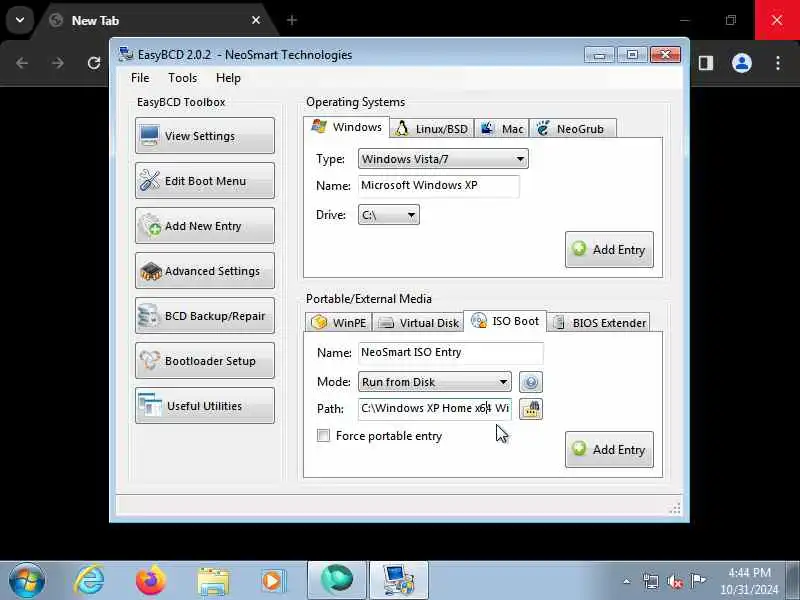This screenshot has height=600, width=800.
Task: Open the View Settings toolbox button
Action: point(205,136)
